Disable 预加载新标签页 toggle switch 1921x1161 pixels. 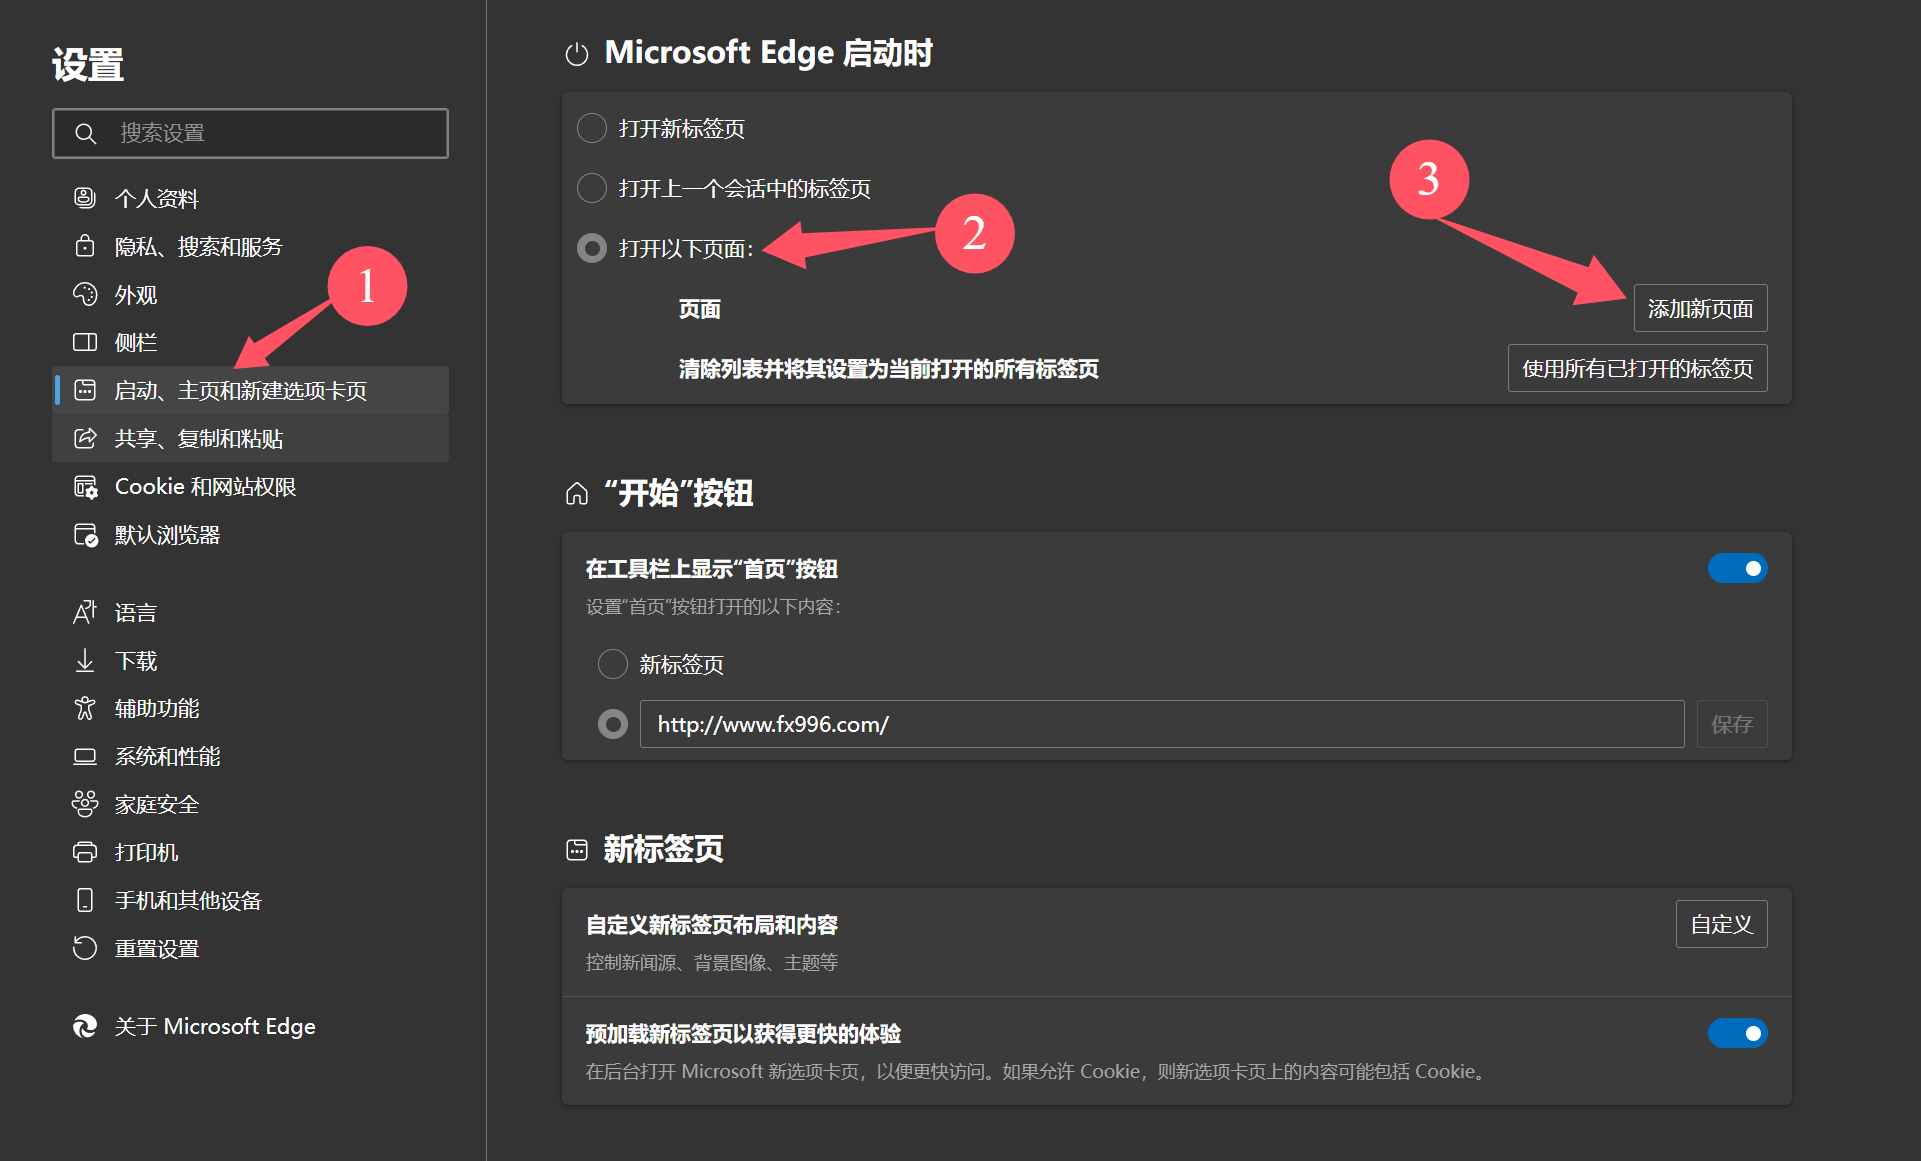(x=1737, y=1033)
